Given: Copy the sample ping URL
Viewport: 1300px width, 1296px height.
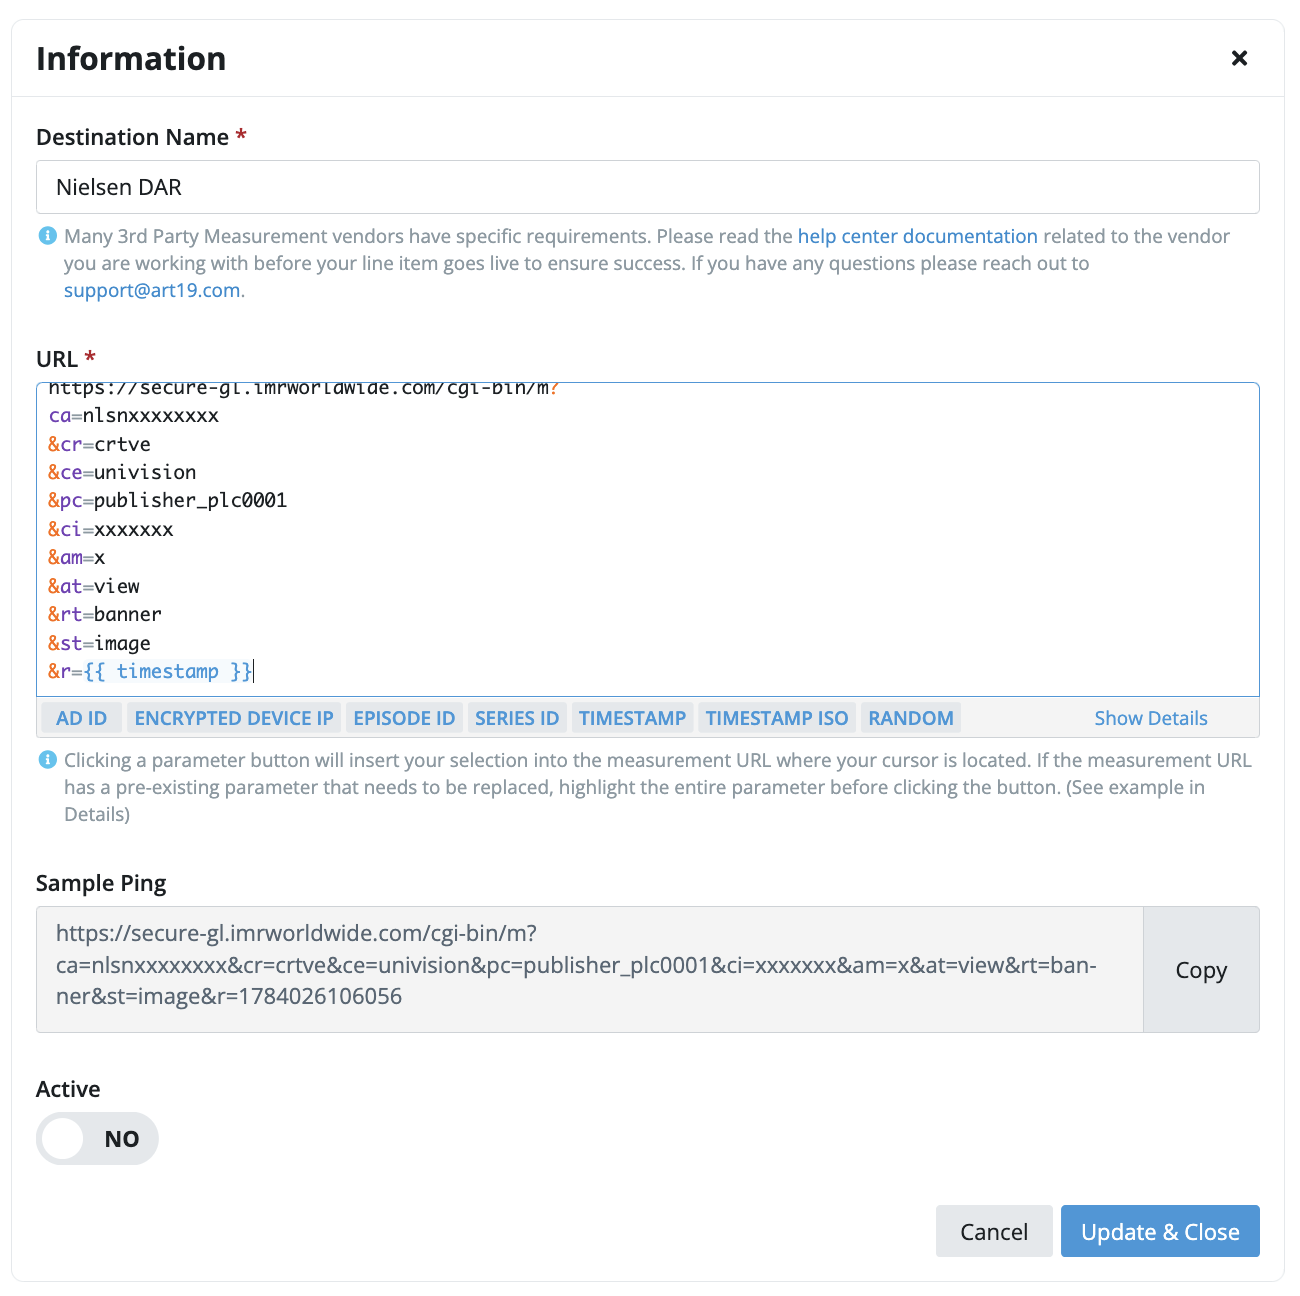Looking at the screenshot, I should coord(1201,969).
